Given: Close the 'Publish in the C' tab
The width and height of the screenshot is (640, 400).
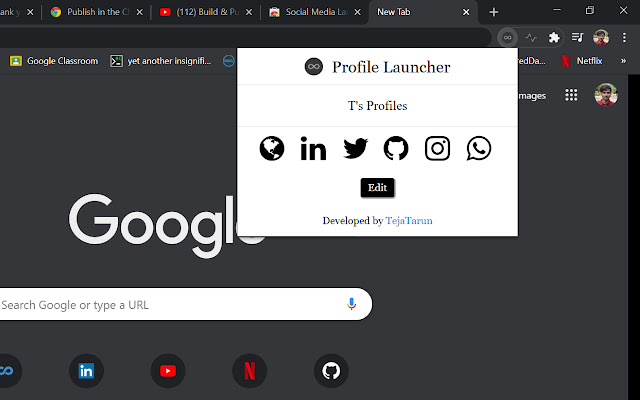Looking at the screenshot, I should tap(140, 12).
